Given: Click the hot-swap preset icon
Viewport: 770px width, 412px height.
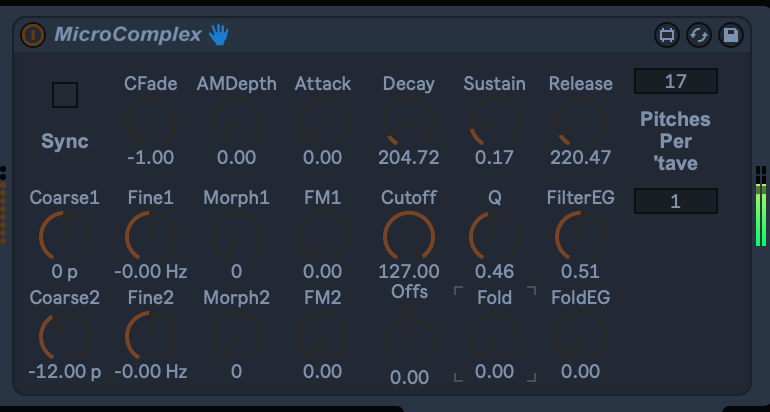Looking at the screenshot, I should coord(699,36).
